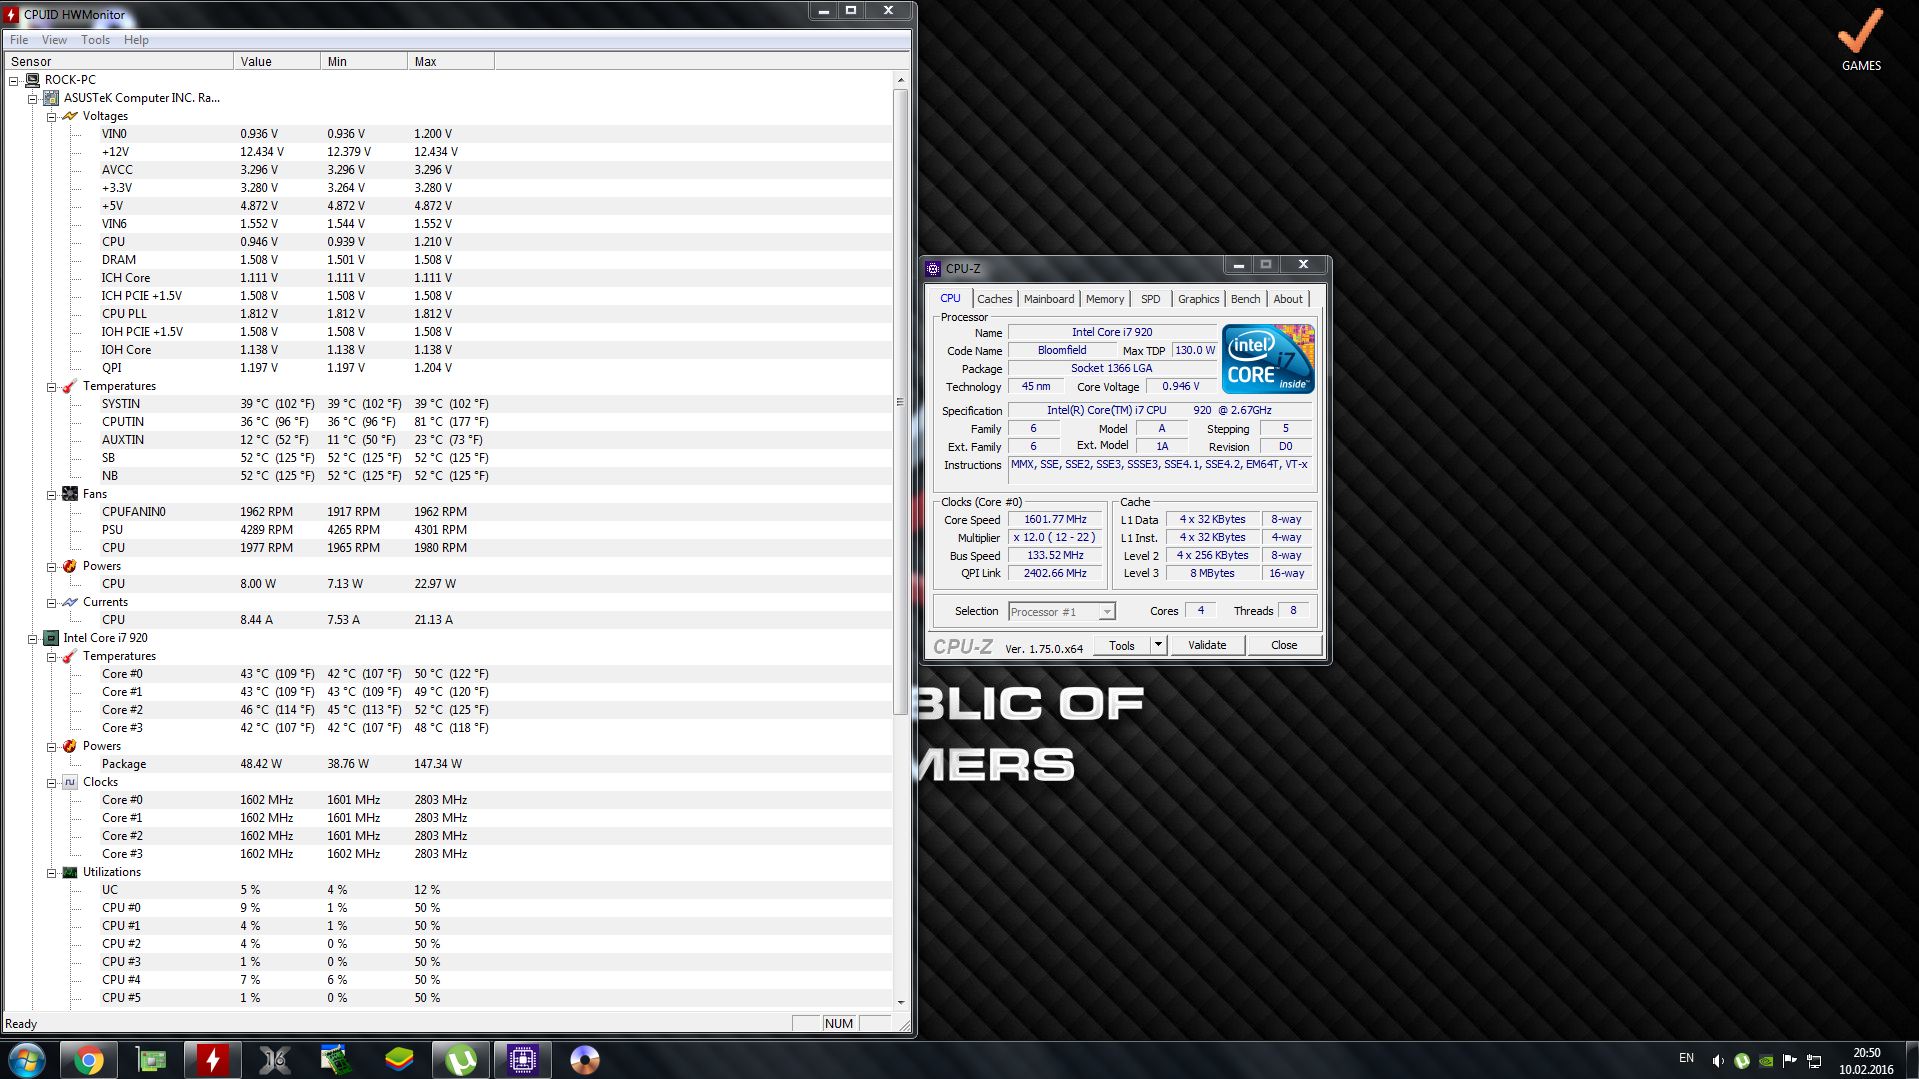Collapse the ASUSTeK Computer node
This screenshot has height=1079, width=1919.
coord(33,98)
